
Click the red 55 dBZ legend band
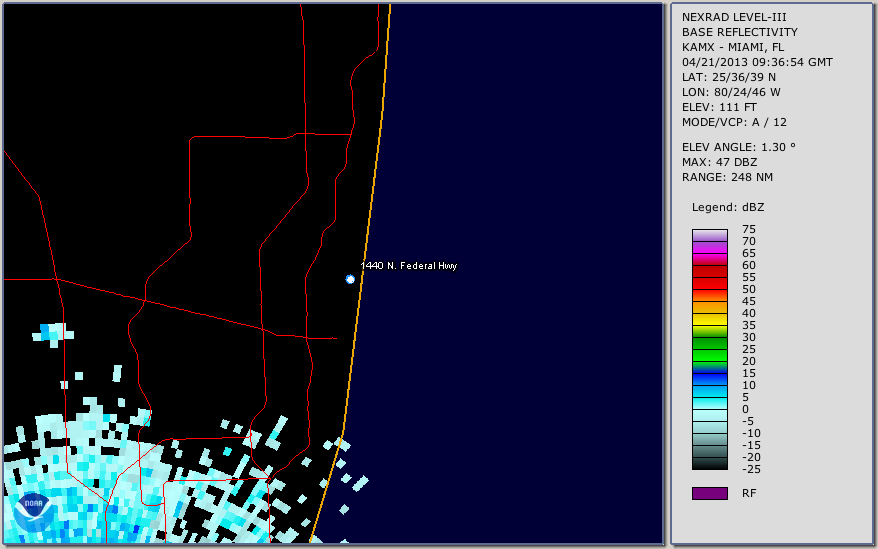pos(709,283)
